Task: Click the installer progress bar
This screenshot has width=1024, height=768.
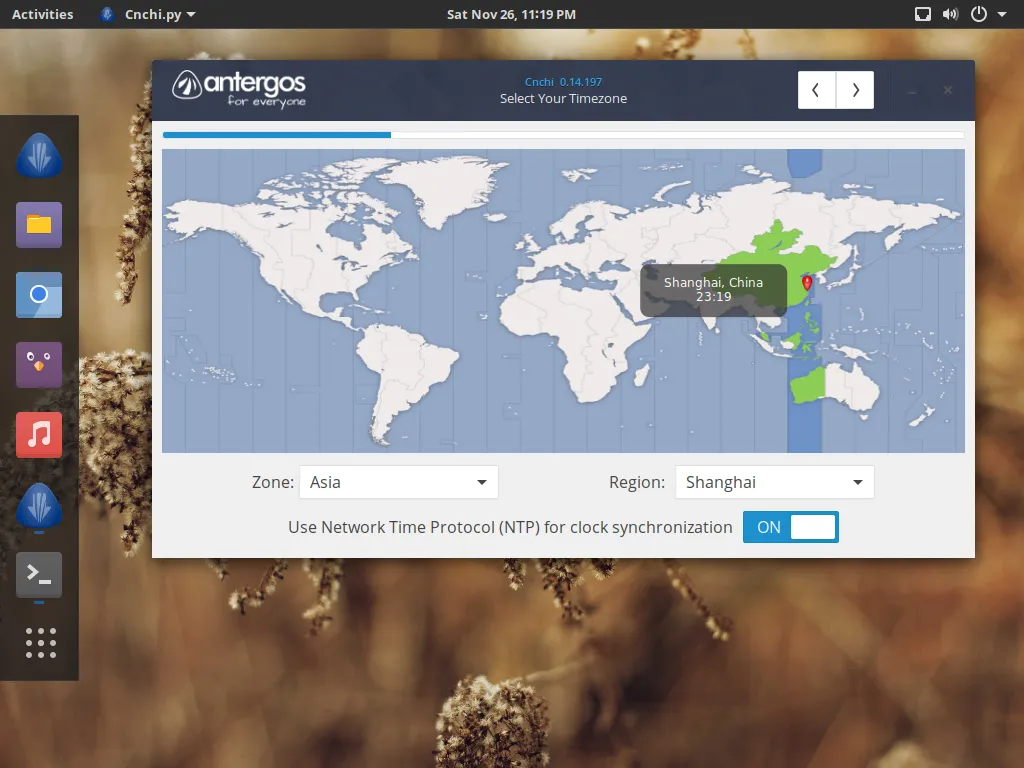Action: (x=564, y=135)
